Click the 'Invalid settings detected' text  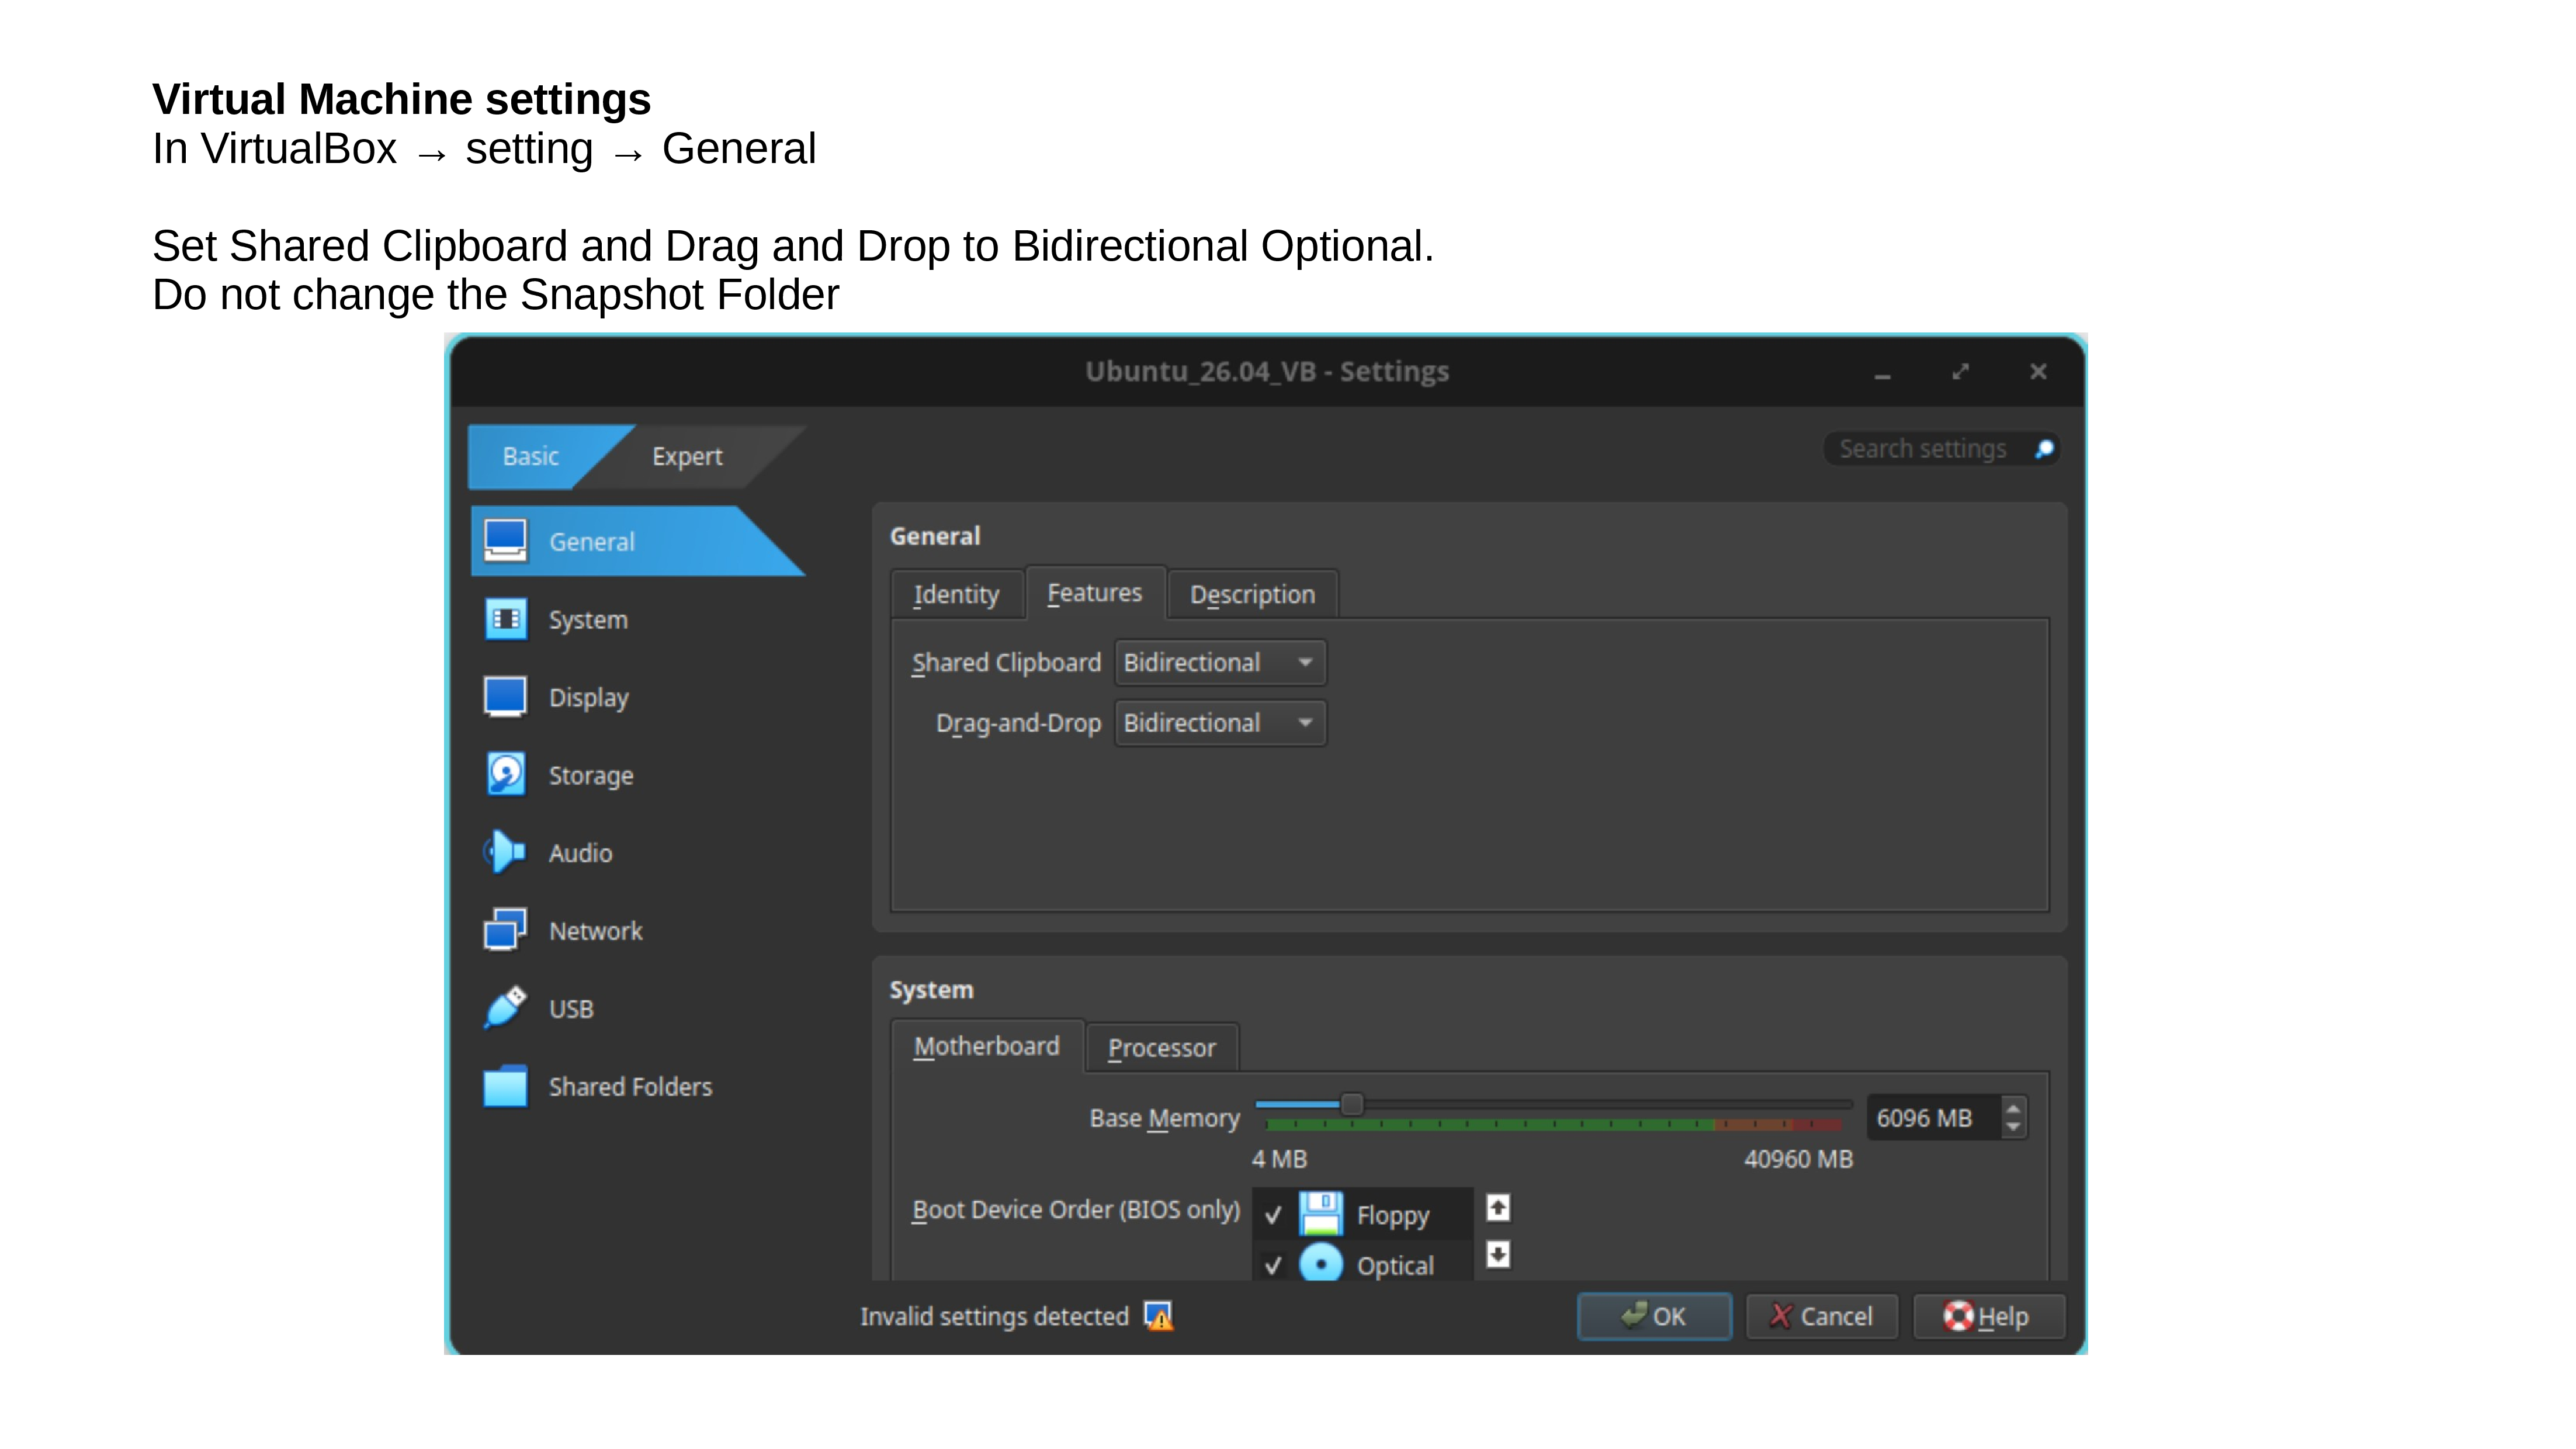click(x=994, y=1316)
